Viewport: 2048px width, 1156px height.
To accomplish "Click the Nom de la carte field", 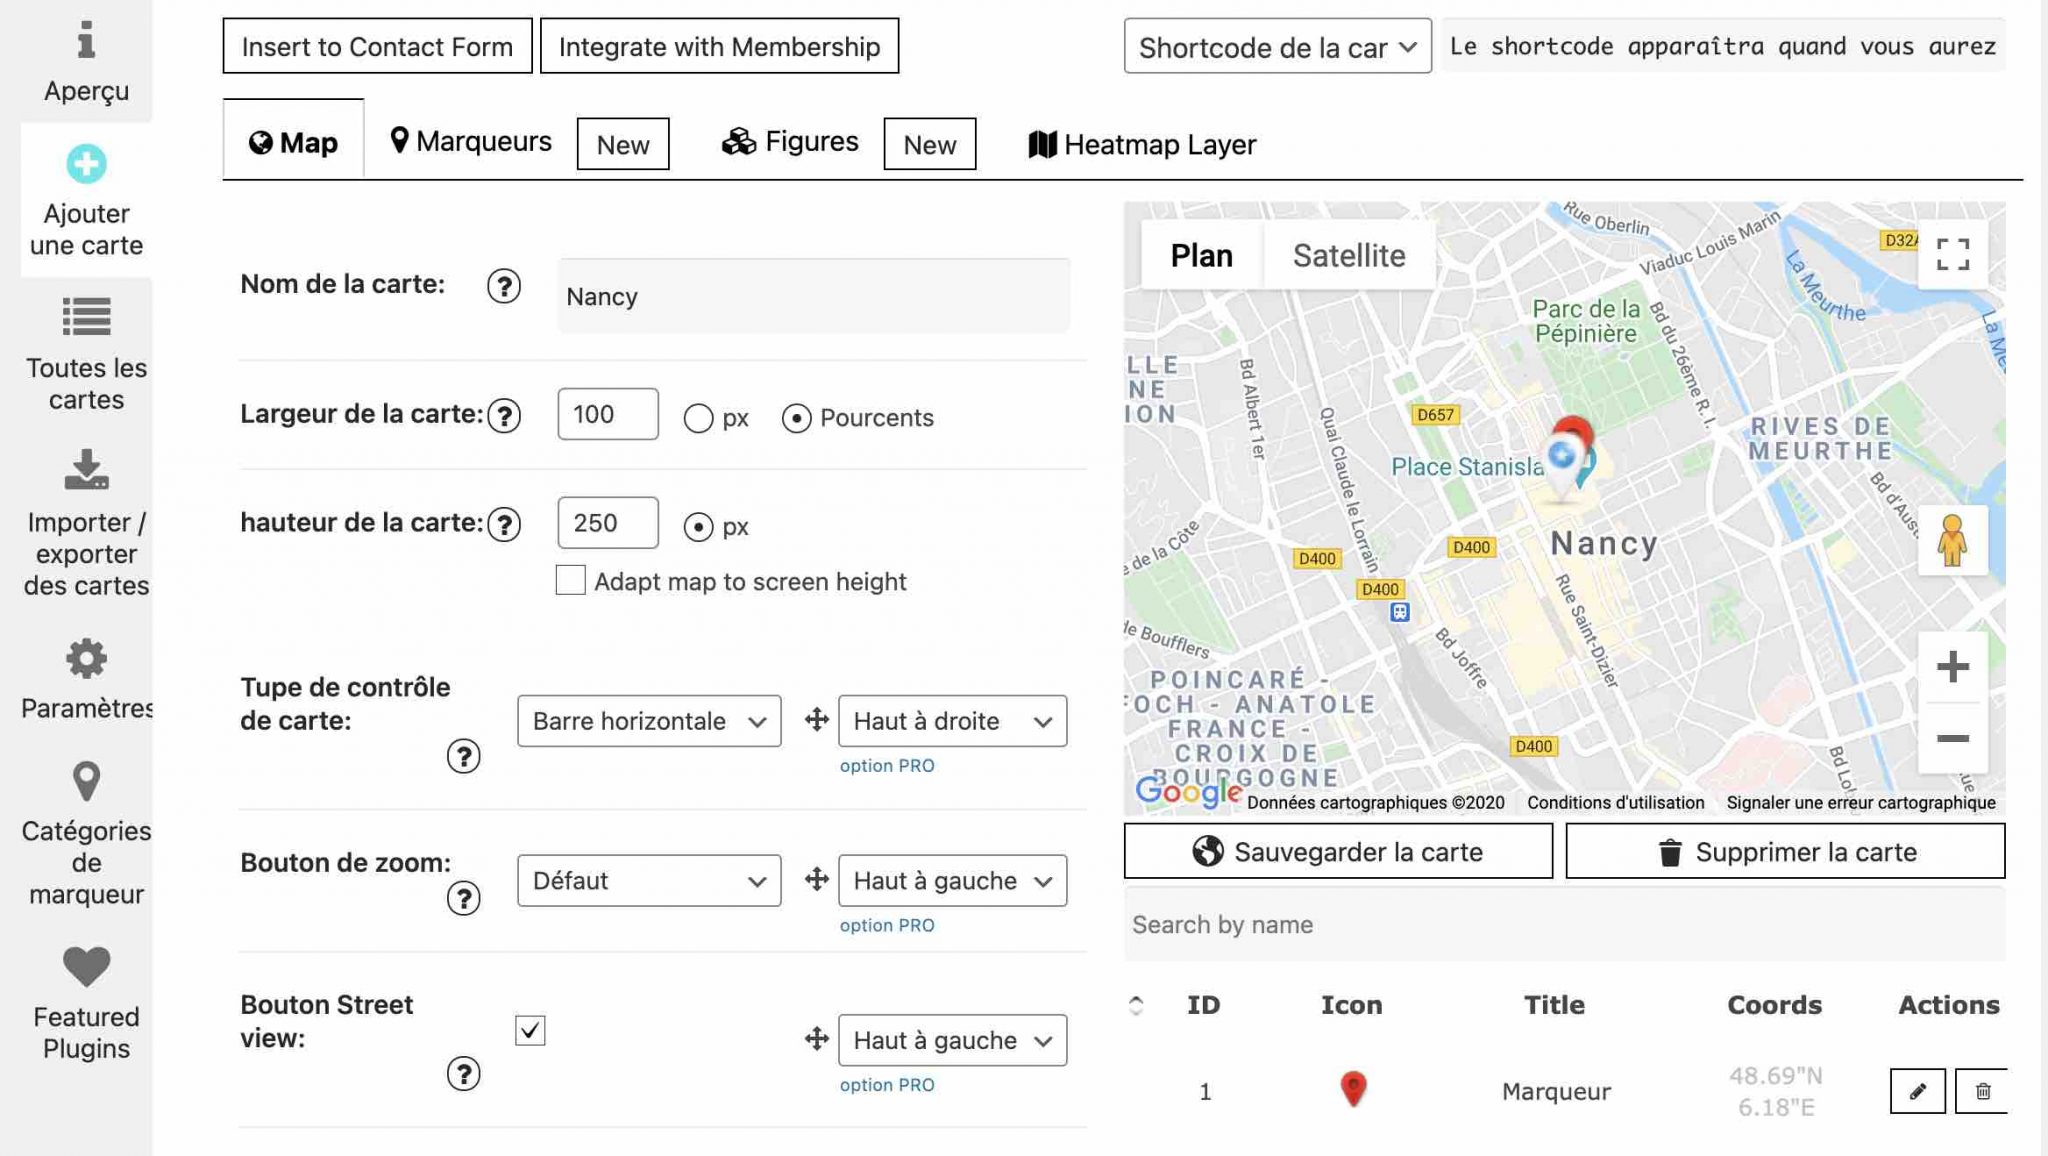I will point(814,296).
